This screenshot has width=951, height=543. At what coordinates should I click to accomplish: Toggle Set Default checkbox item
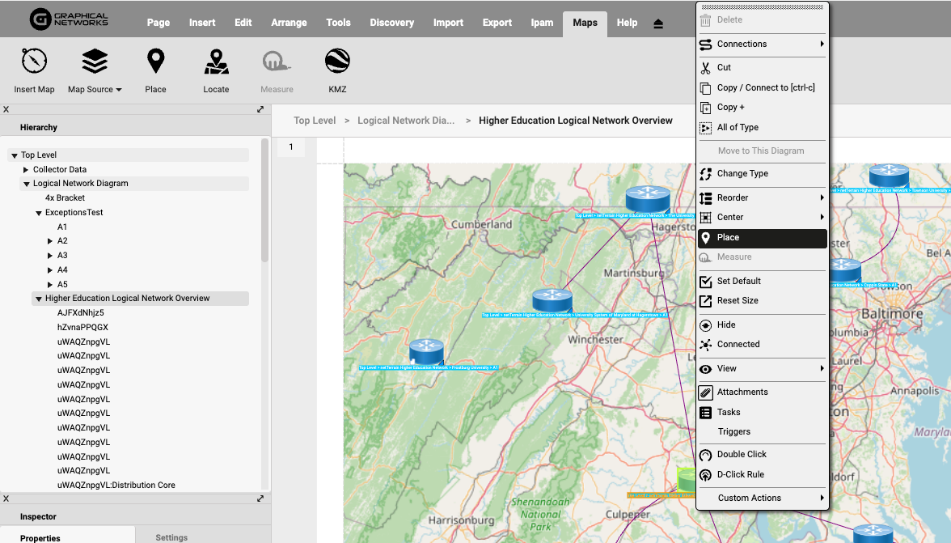[x=705, y=281]
